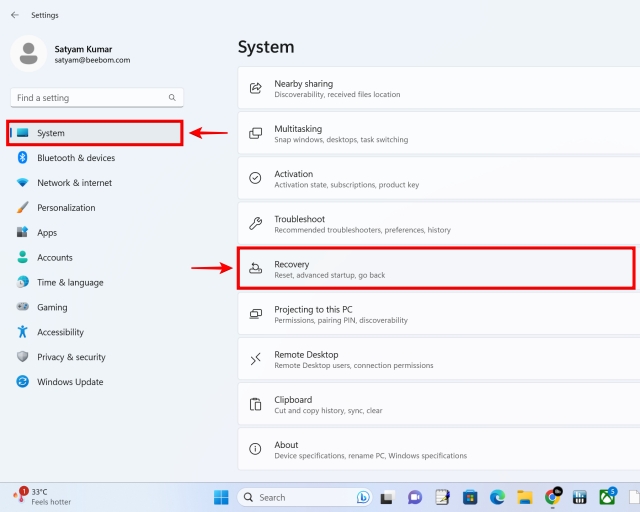Viewport: 640px width, 512px height.
Task: Click the Bing icon in taskbar search
Action: point(363,497)
